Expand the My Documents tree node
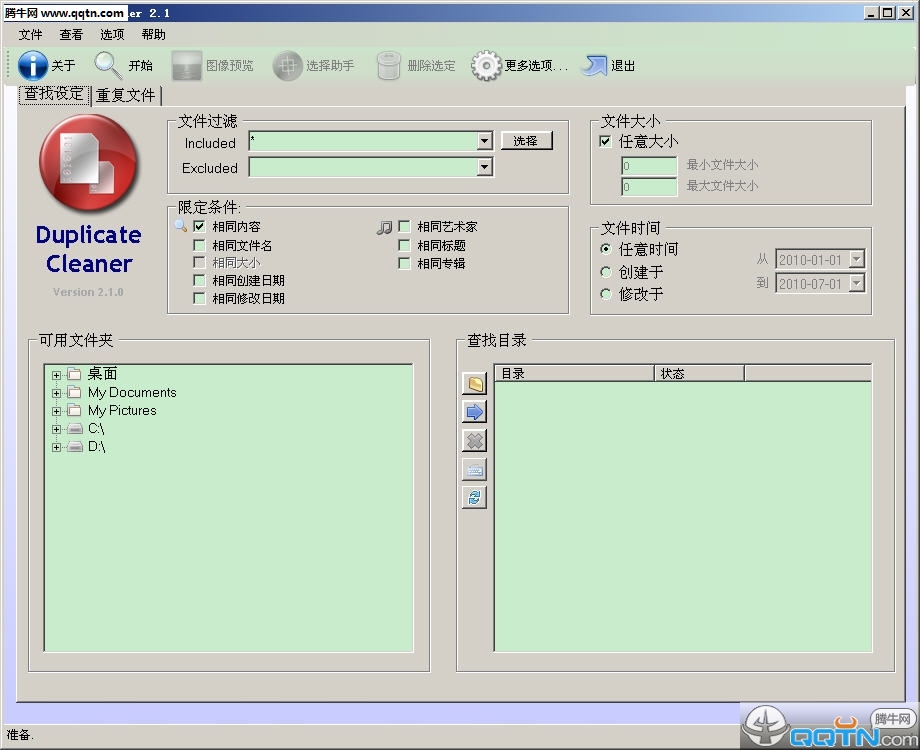This screenshot has height=750, width=920. tap(56, 393)
